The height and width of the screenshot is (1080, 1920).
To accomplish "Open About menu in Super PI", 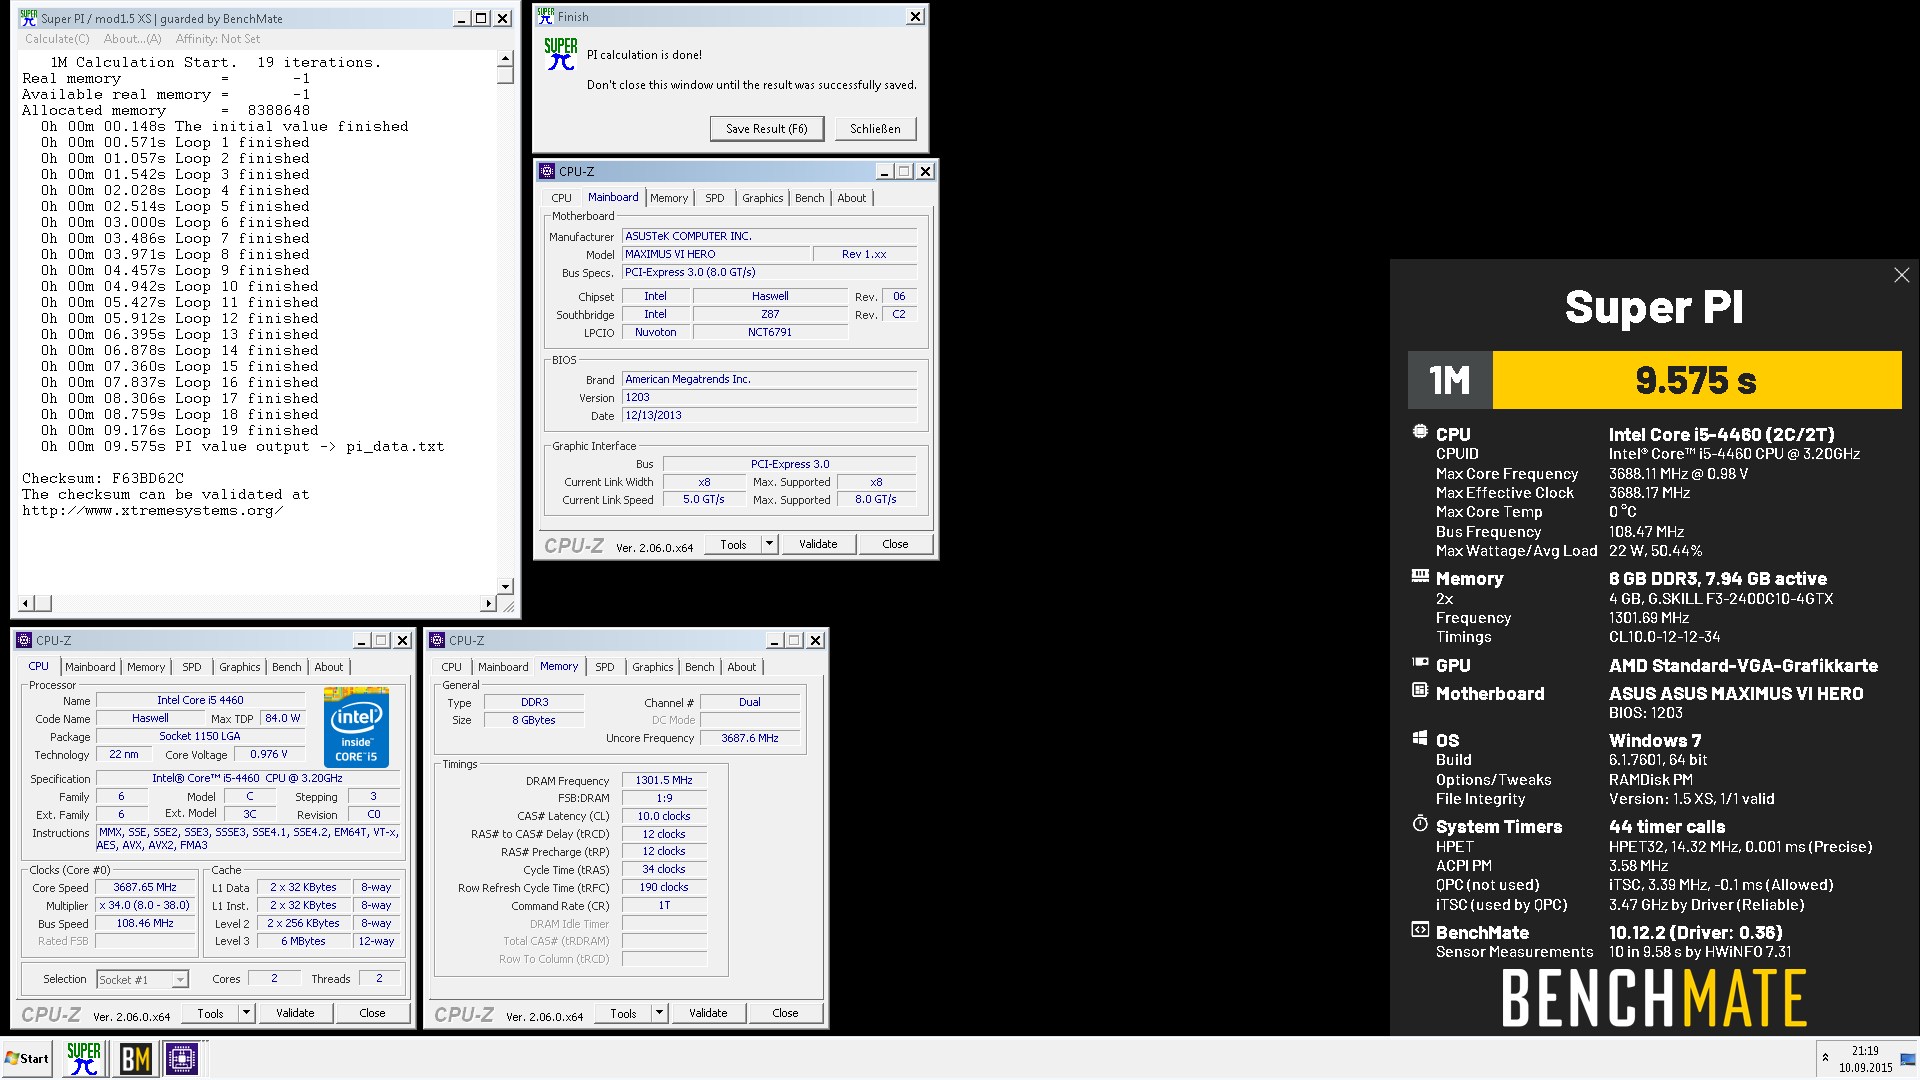I will coord(132,39).
